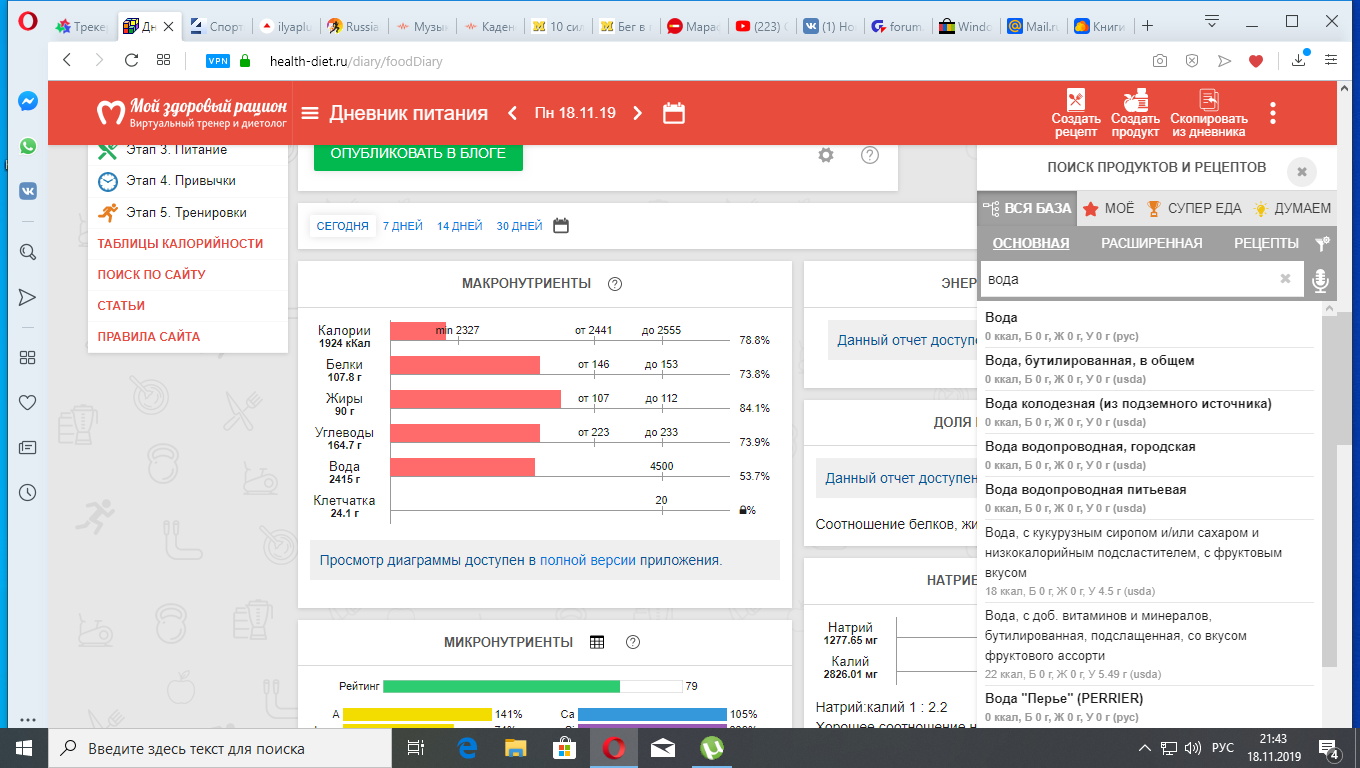Open custom period calendar after 30 дней
The height and width of the screenshot is (768, 1360).
tap(561, 226)
